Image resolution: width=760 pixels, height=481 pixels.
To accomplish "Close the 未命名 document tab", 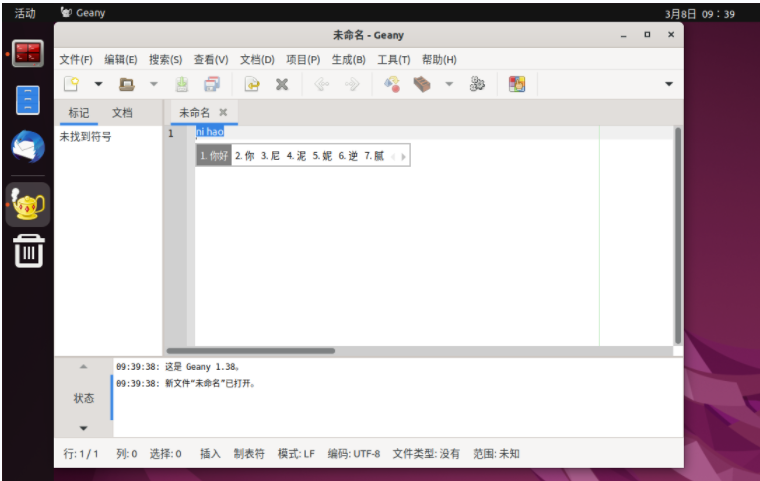I will [x=223, y=112].
